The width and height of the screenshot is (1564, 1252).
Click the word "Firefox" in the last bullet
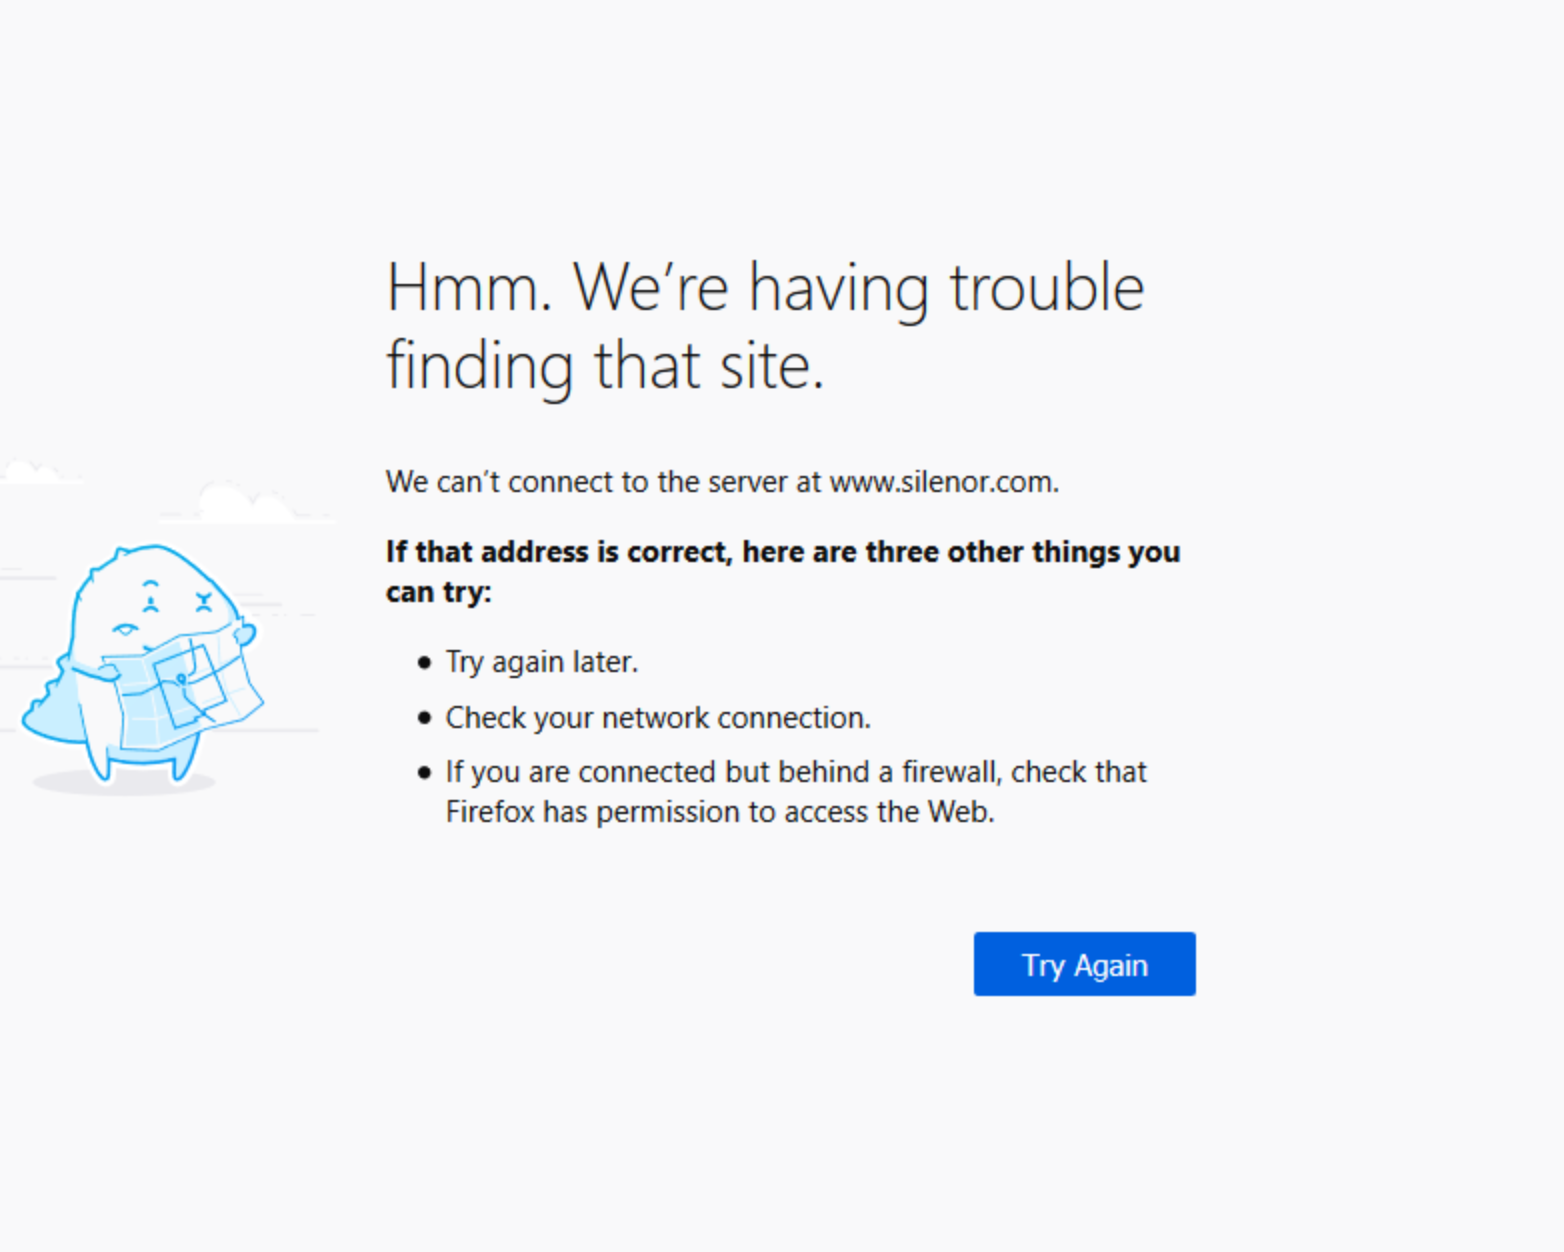(x=491, y=812)
